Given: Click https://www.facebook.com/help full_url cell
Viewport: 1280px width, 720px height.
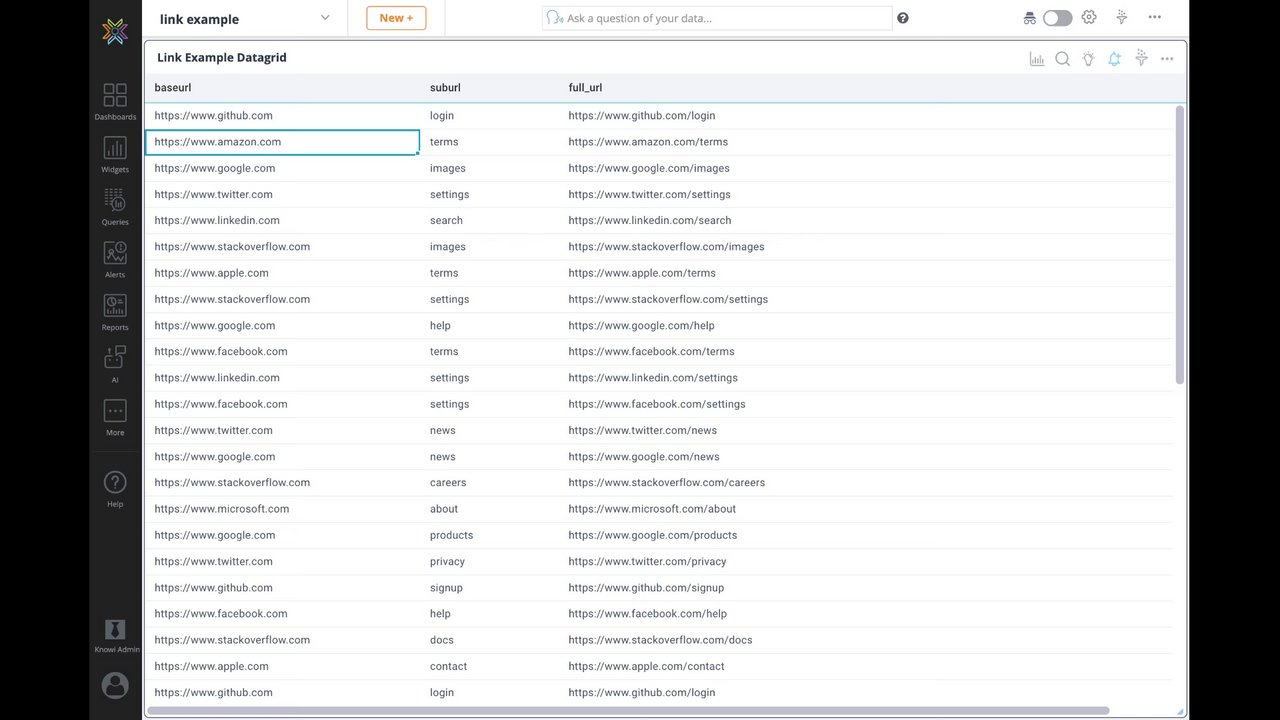Looking at the screenshot, I should click(x=866, y=614).
